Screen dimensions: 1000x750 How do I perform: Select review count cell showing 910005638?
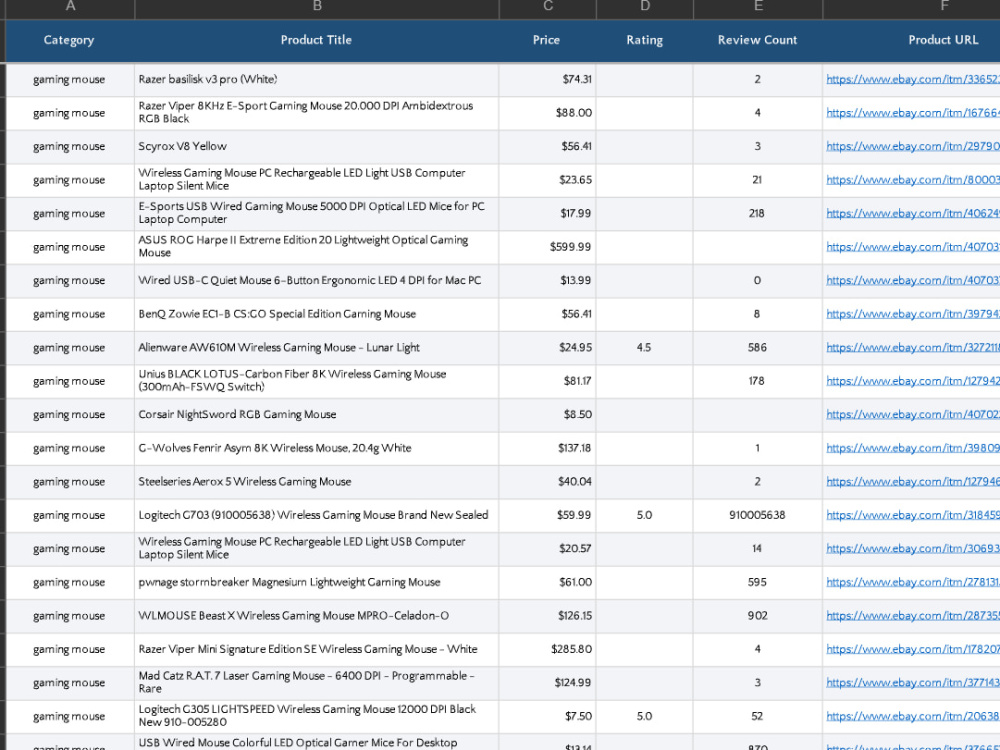point(758,515)
